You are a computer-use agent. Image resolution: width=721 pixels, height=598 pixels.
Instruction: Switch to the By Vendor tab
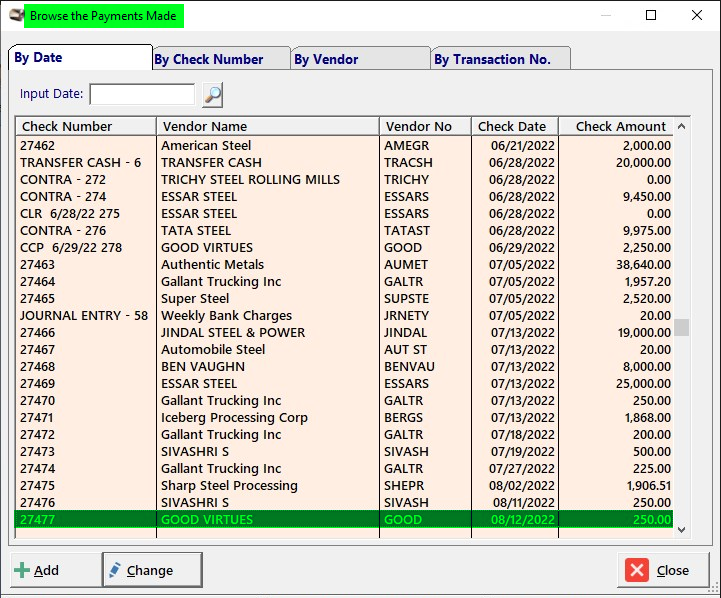pyautogui.click(x=361, y=59)
